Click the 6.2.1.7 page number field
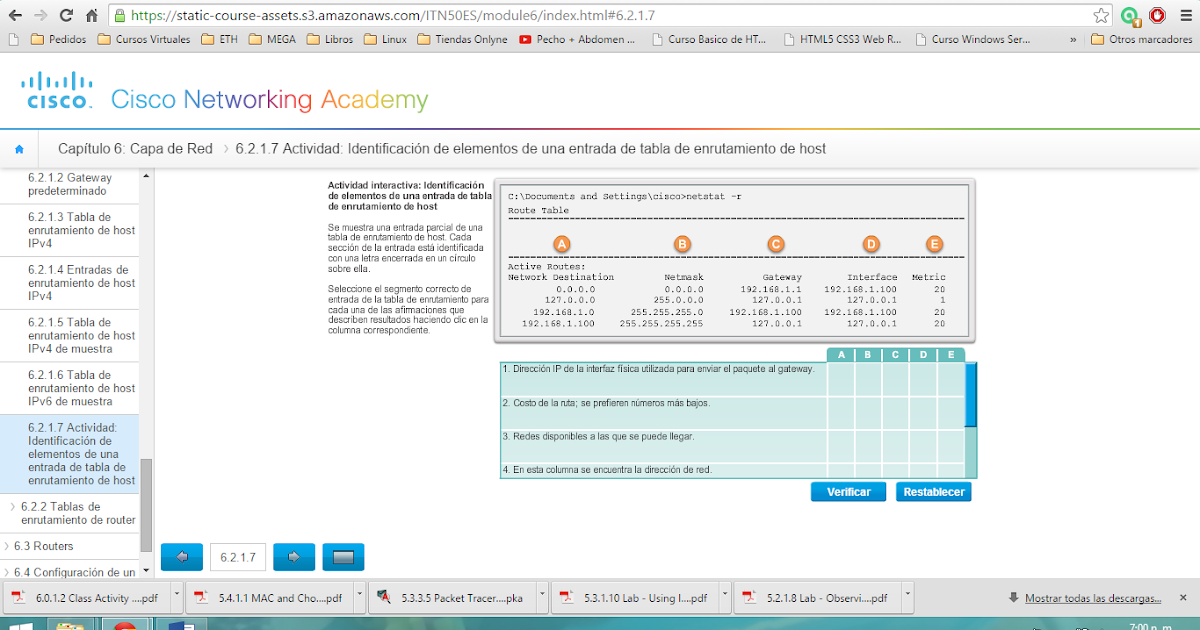1200x630 pixels. (237, 557)
